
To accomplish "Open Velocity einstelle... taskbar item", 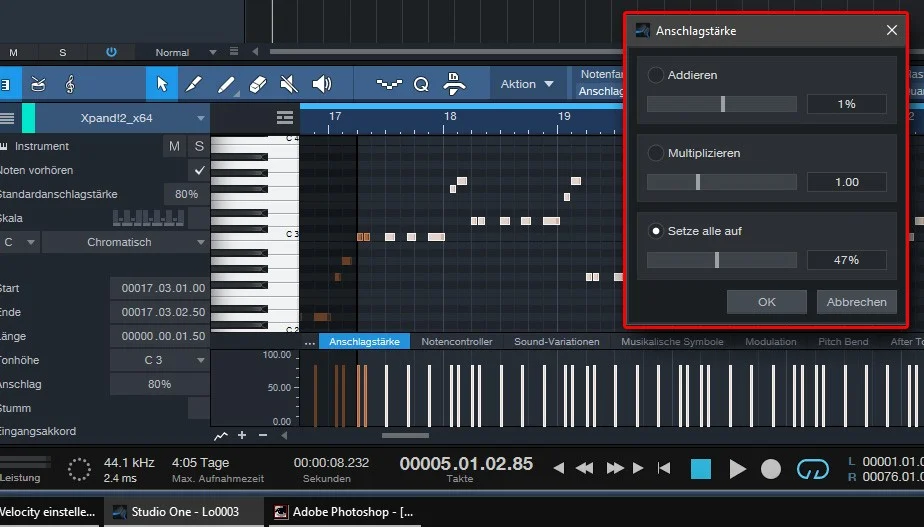I will (x=48, y=512).
